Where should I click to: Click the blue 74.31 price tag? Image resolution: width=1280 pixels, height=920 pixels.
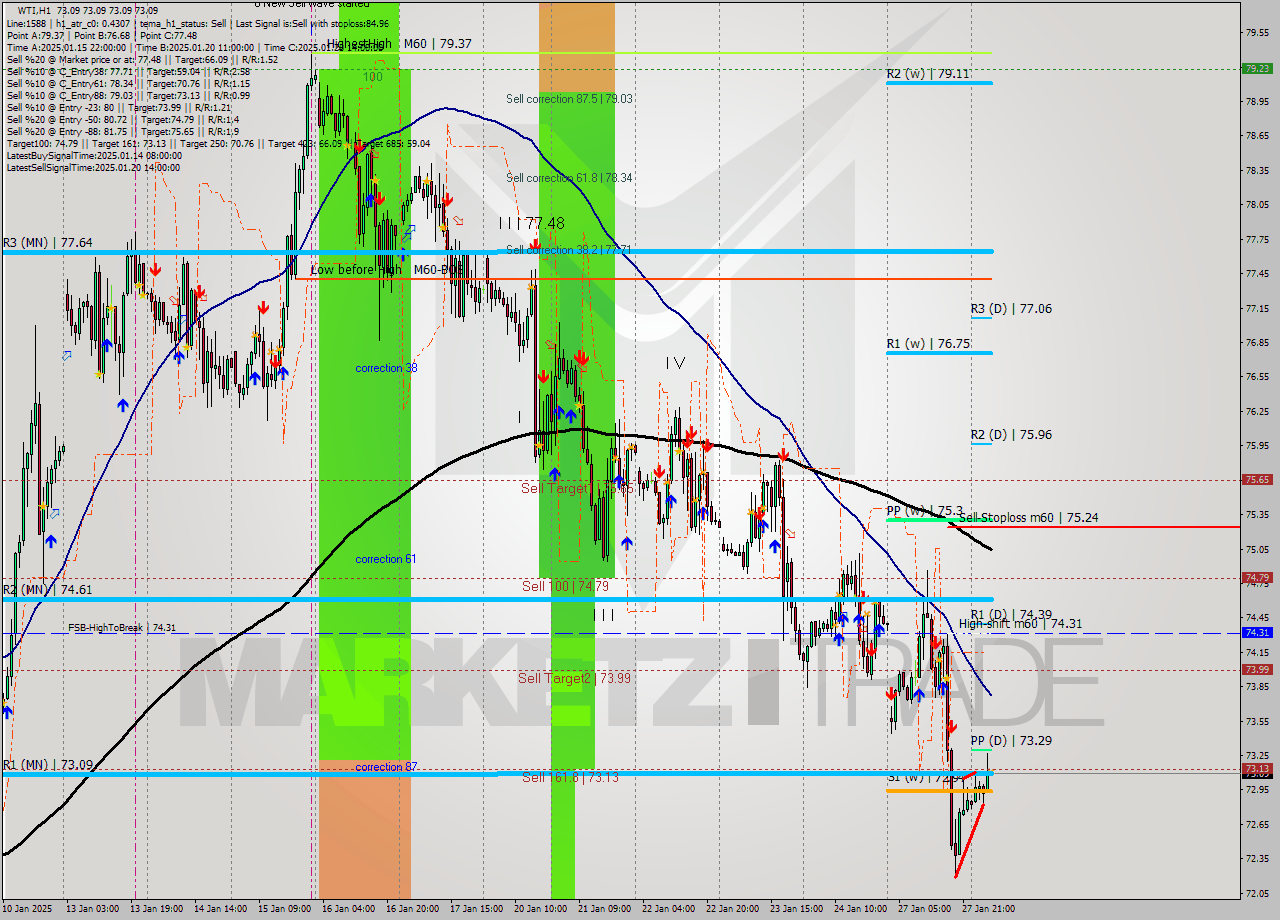click(x=1257, y=633)
